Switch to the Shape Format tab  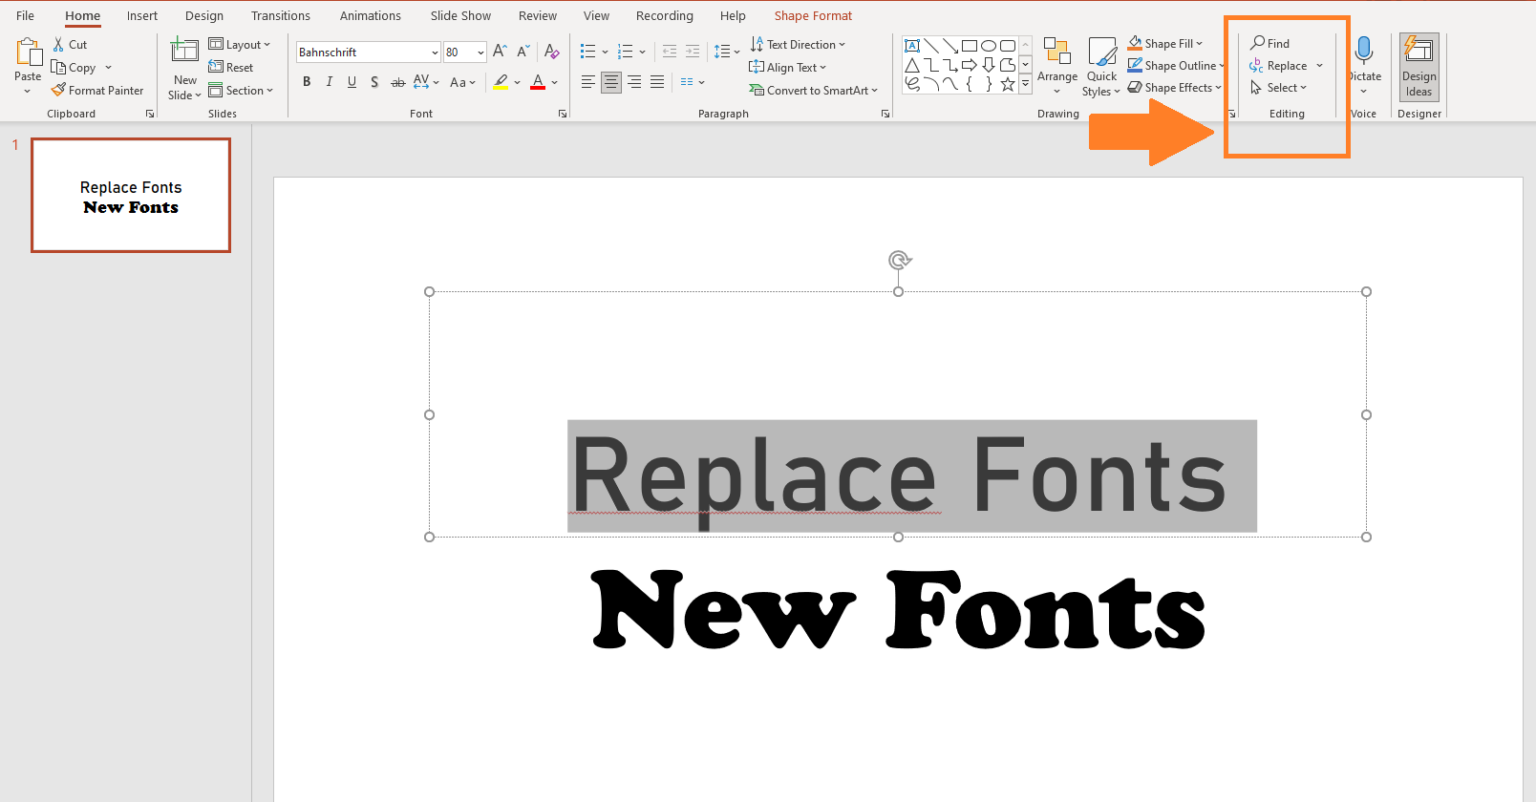(x=813, y=16)
